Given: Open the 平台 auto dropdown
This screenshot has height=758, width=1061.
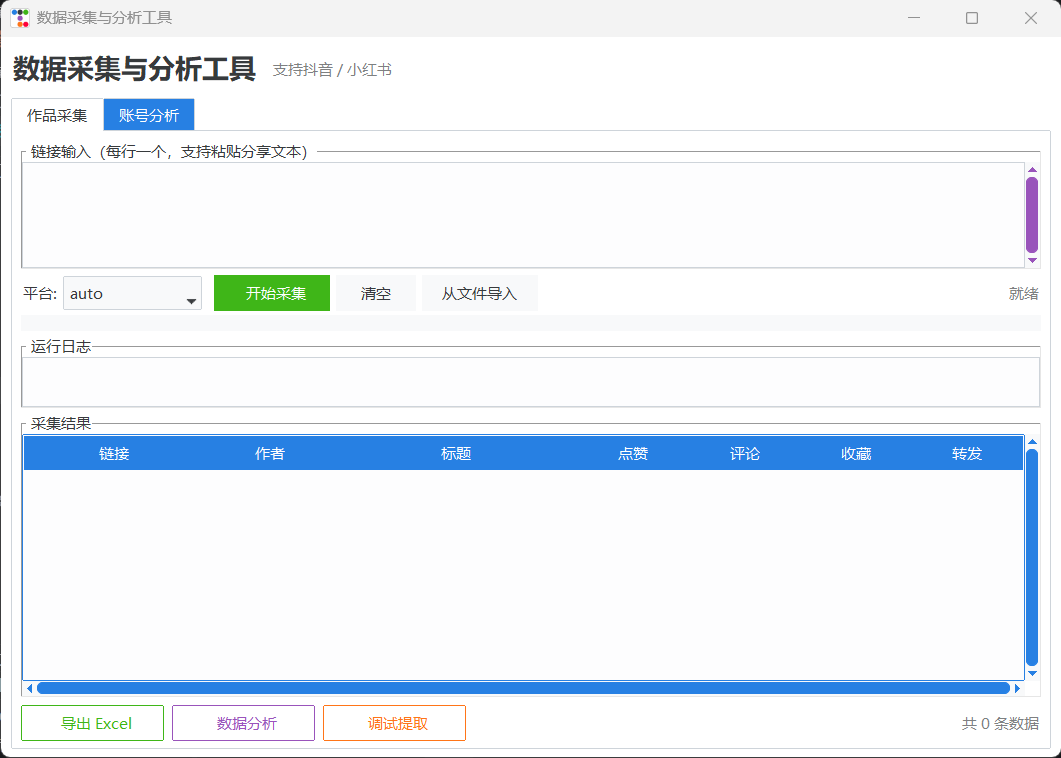Looking at the screenshot, I should pos(133,293).
